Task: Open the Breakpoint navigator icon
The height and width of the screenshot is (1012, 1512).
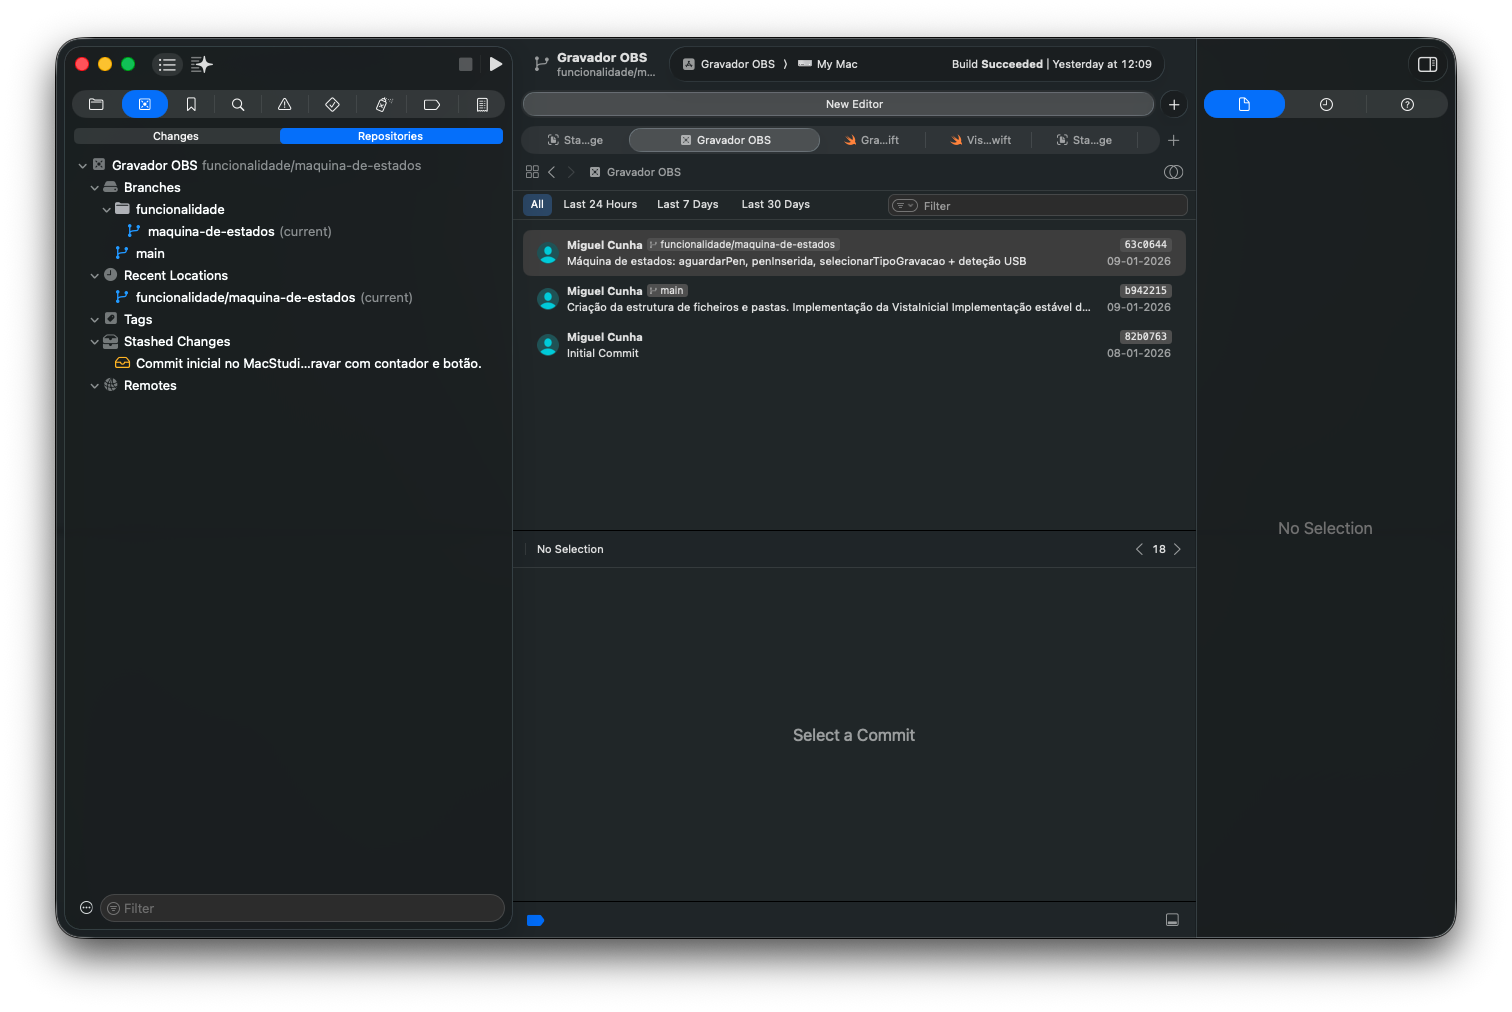Action: (432, 104)
